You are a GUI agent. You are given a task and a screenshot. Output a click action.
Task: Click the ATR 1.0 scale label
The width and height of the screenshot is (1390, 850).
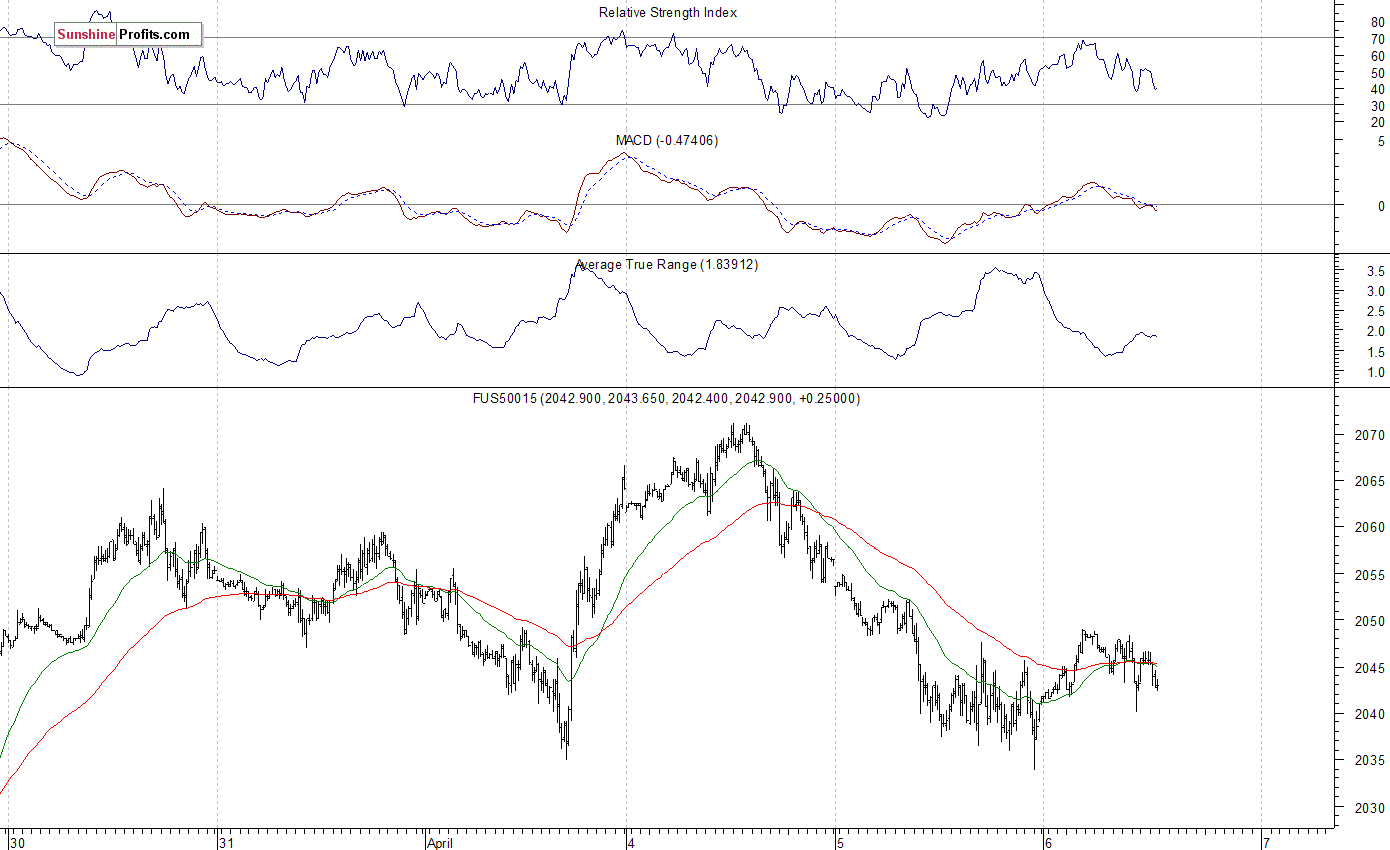coord(1376,373)
